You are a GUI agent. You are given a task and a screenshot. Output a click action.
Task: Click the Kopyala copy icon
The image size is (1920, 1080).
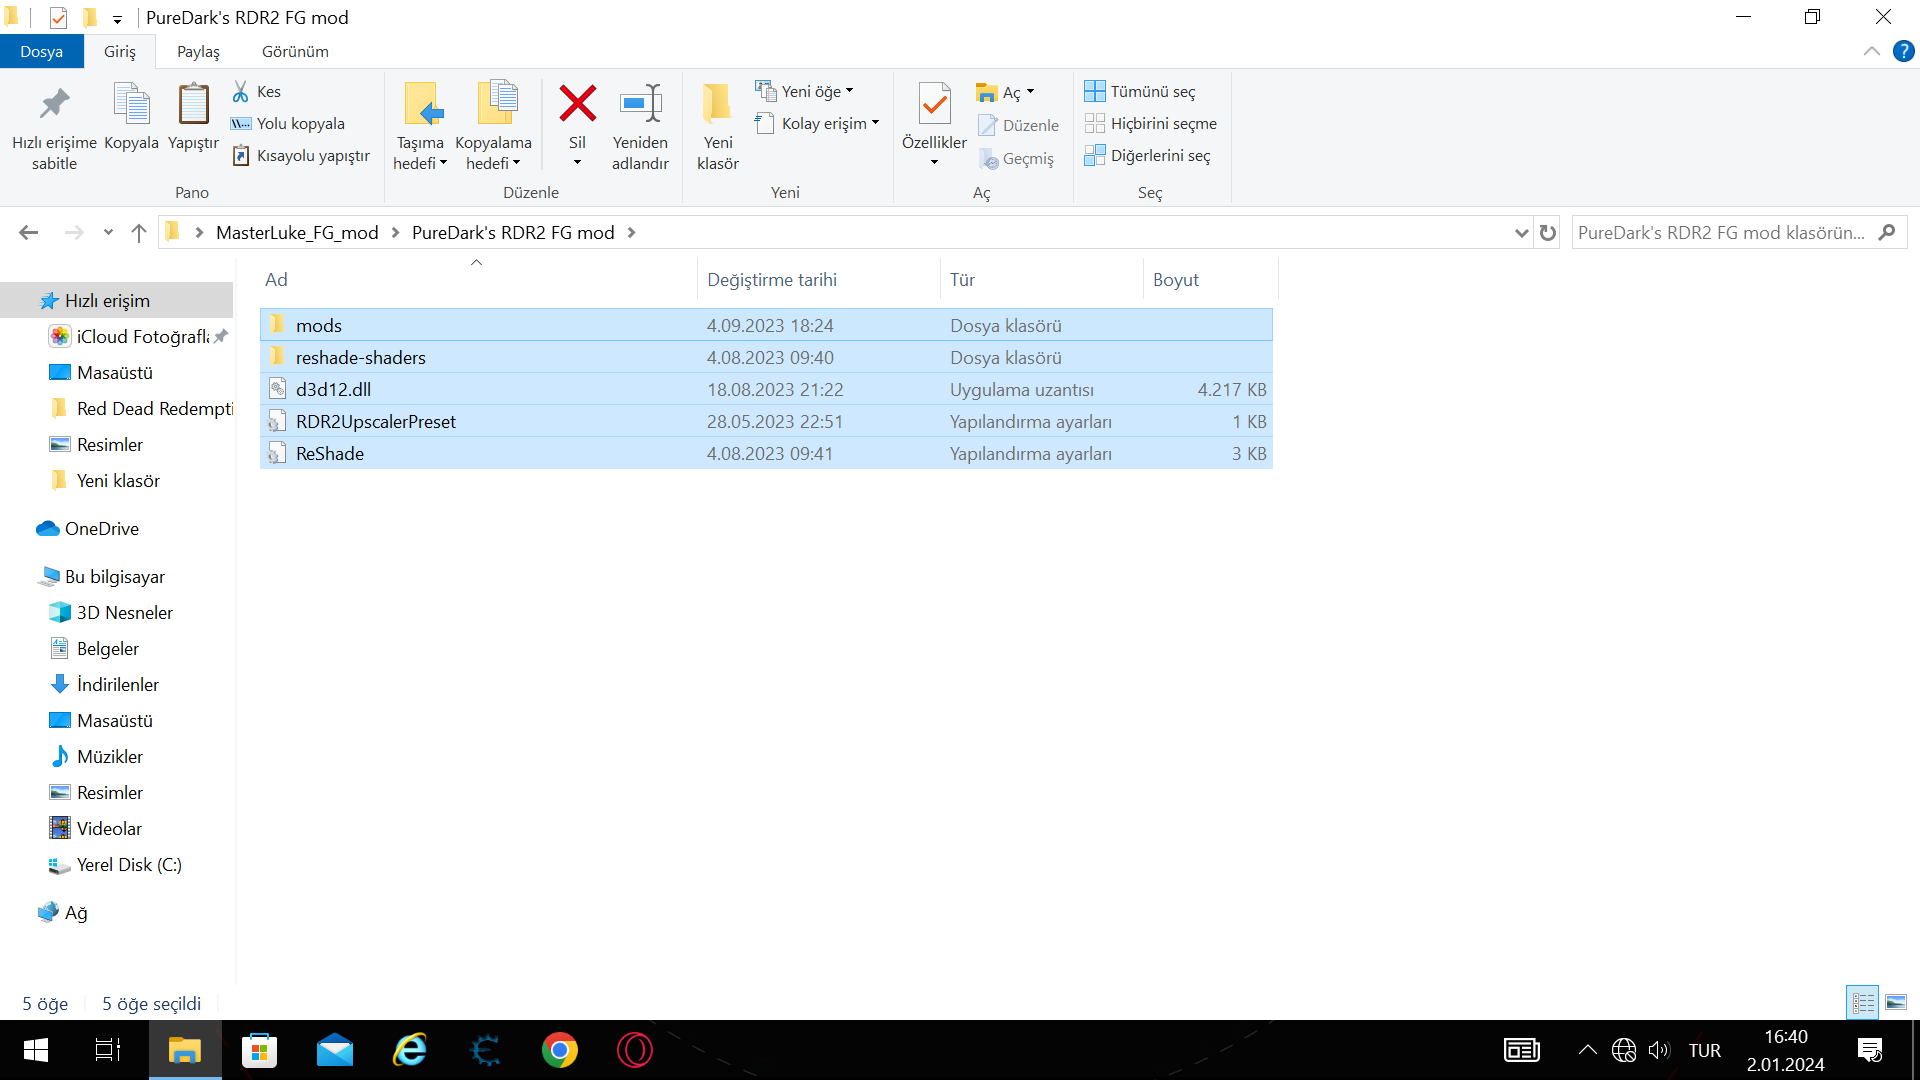(x=131, y=105)
